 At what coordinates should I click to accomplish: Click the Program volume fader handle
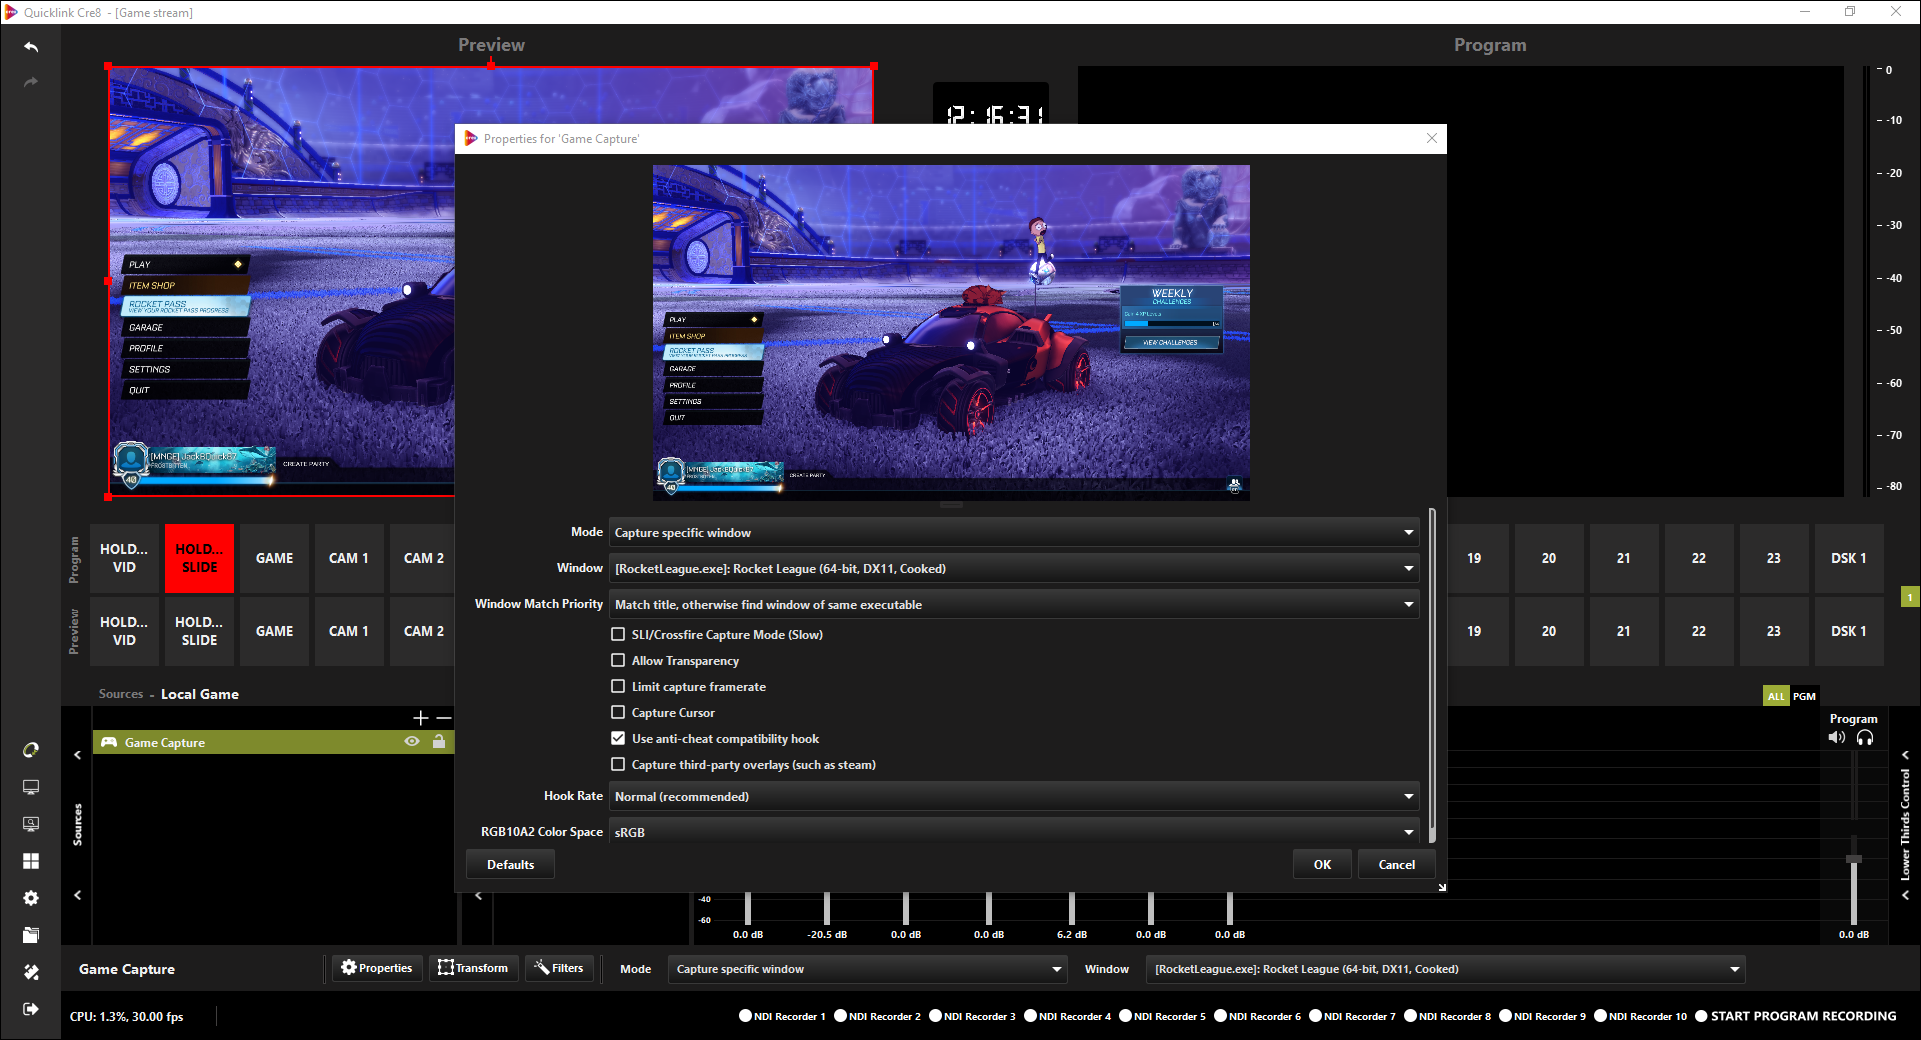[1854, 859]
